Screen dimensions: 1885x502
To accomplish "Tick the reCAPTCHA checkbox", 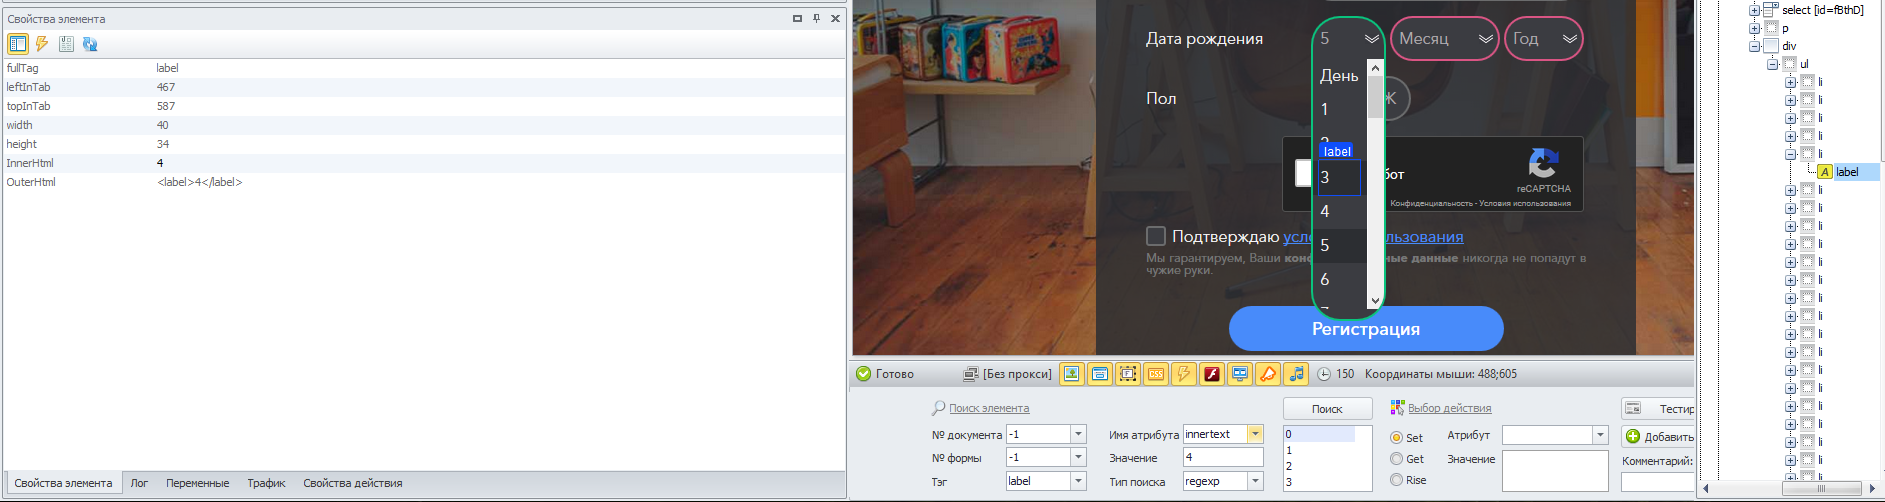I will tap(1303, 173).
